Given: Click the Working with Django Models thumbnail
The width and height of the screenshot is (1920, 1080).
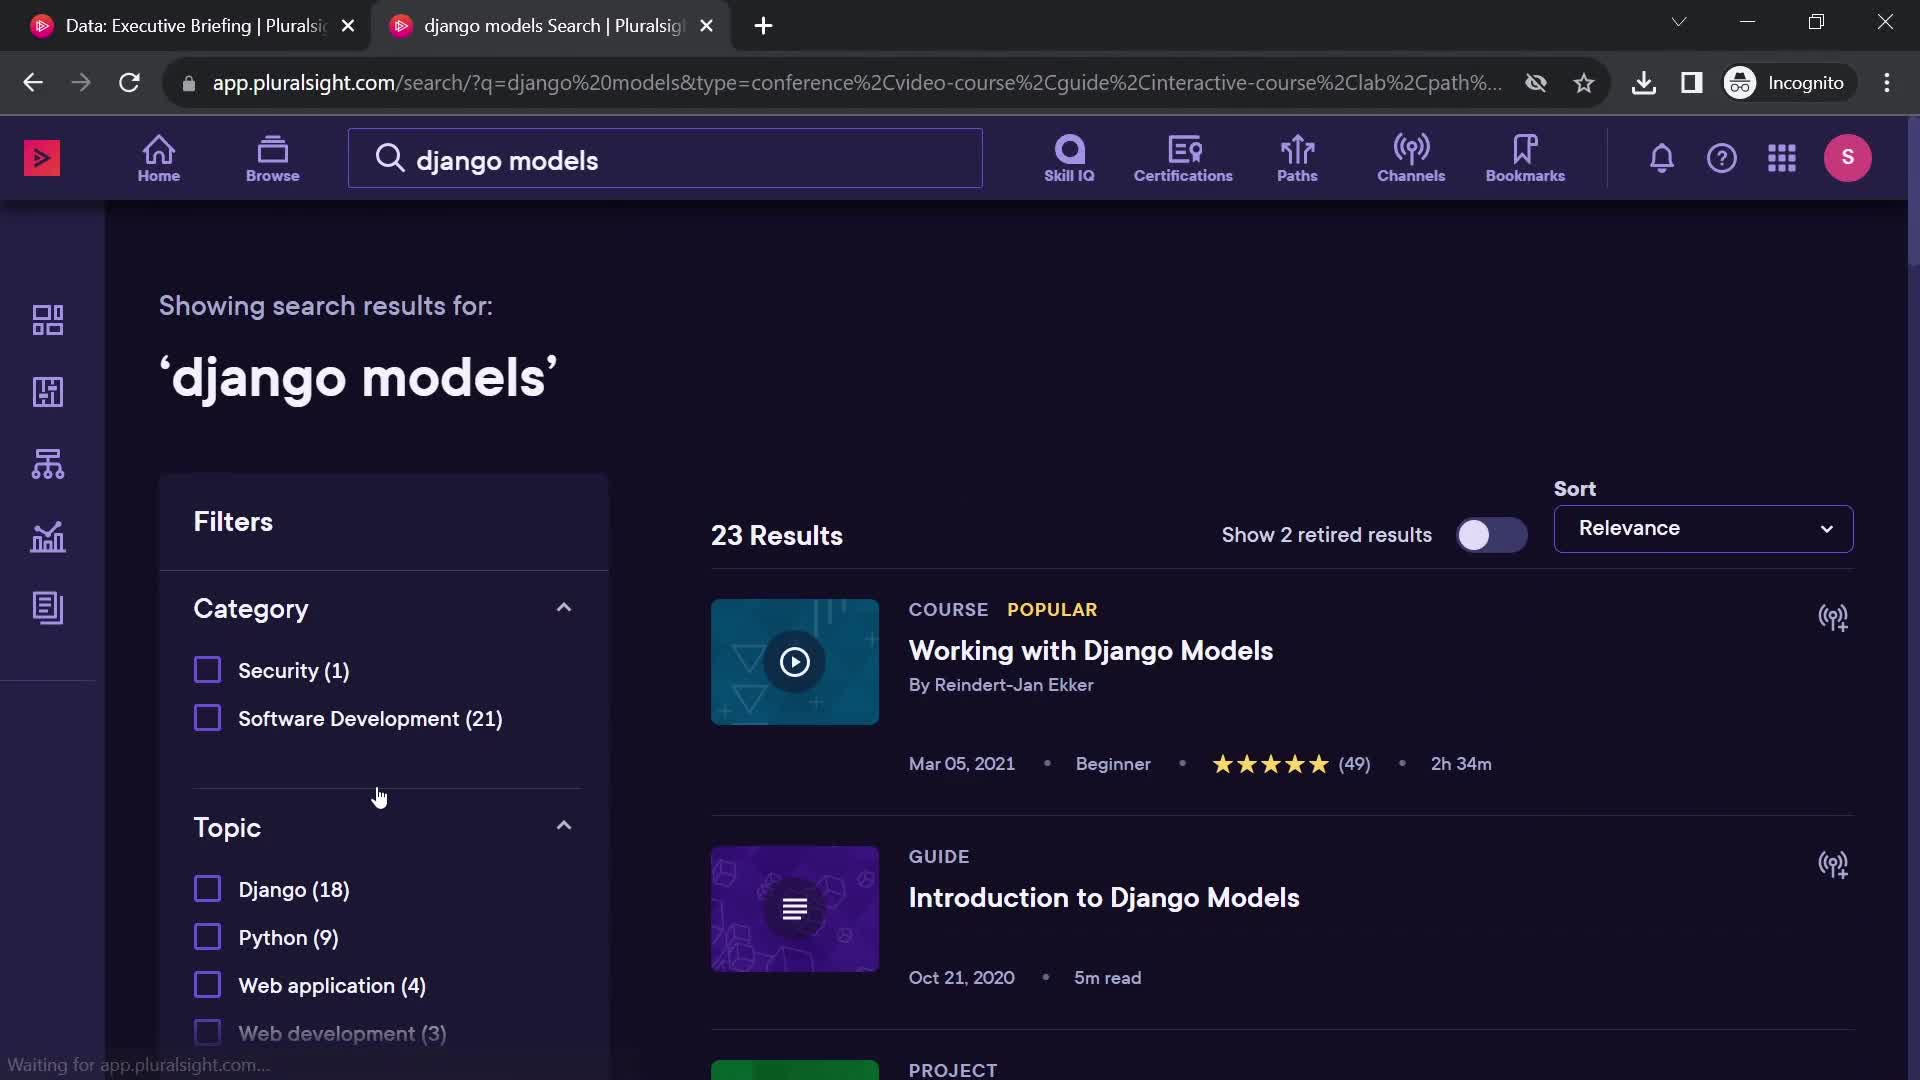Looking at the screenshot, I should (x=794, y=661).
